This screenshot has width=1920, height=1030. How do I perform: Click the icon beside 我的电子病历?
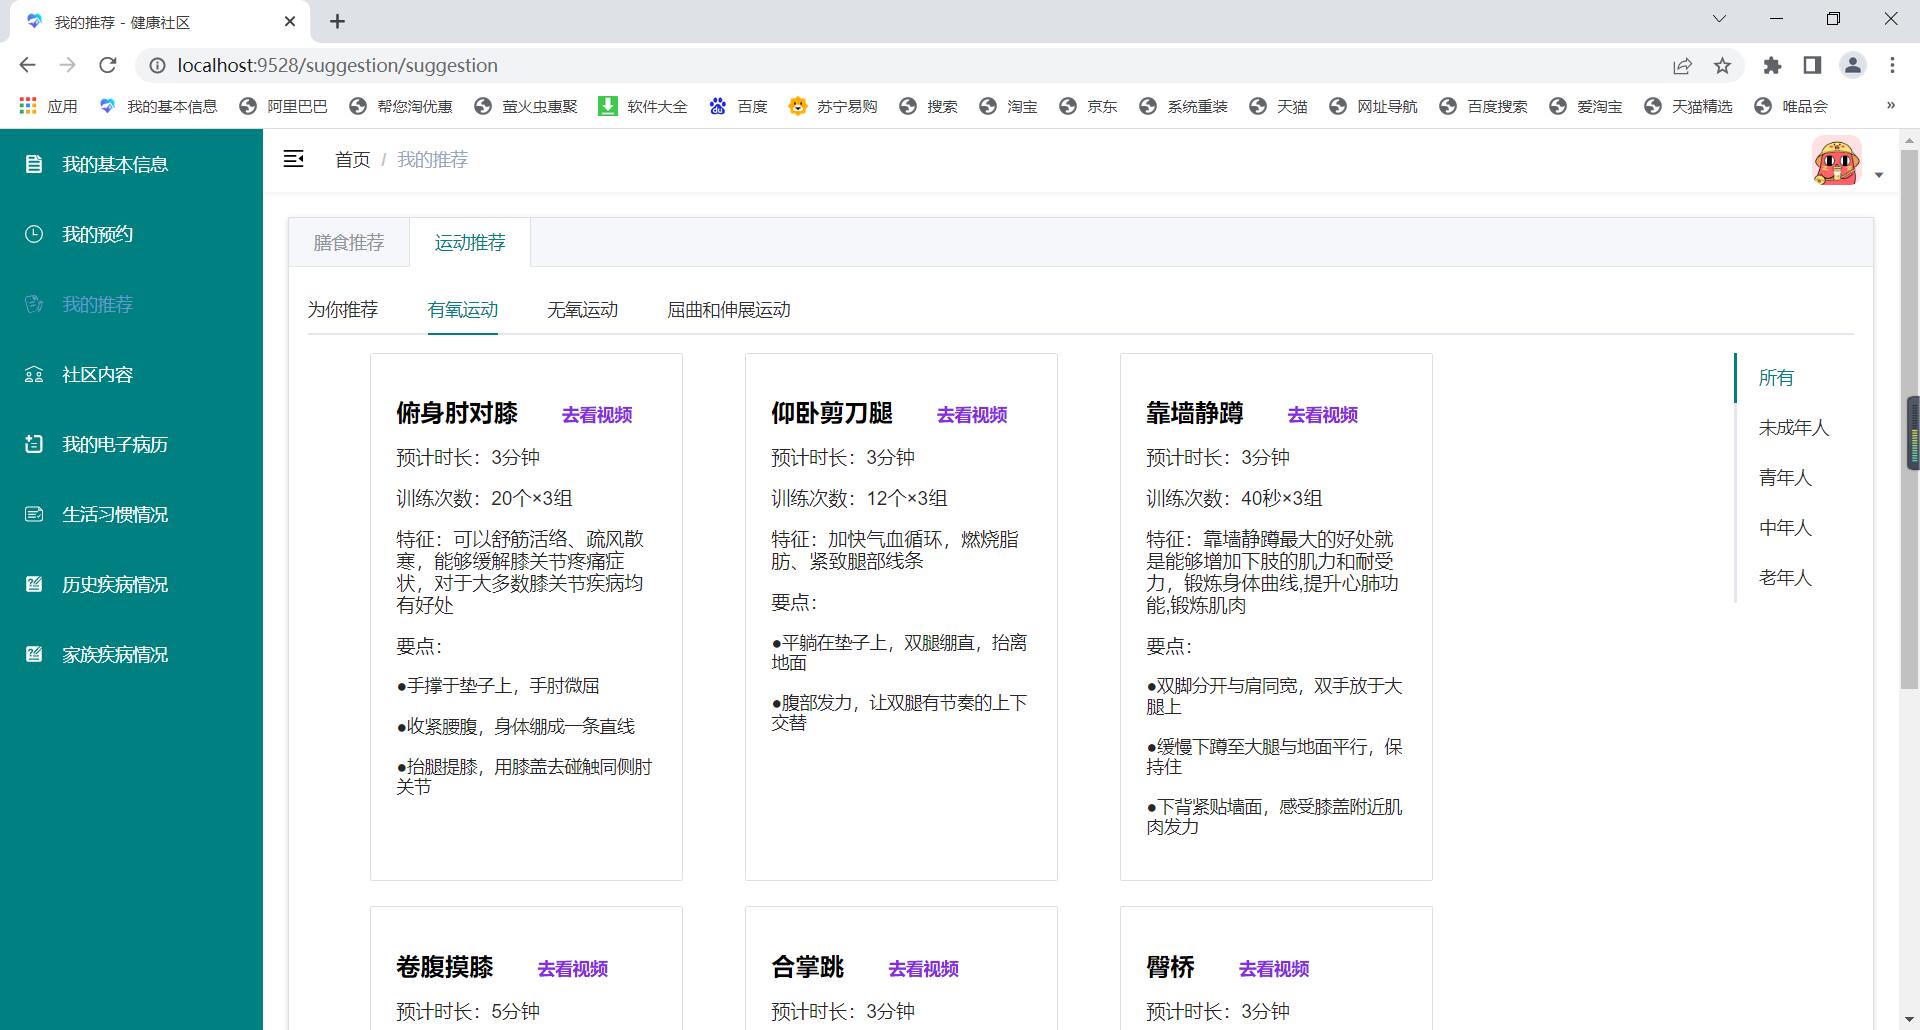(34, 444)
